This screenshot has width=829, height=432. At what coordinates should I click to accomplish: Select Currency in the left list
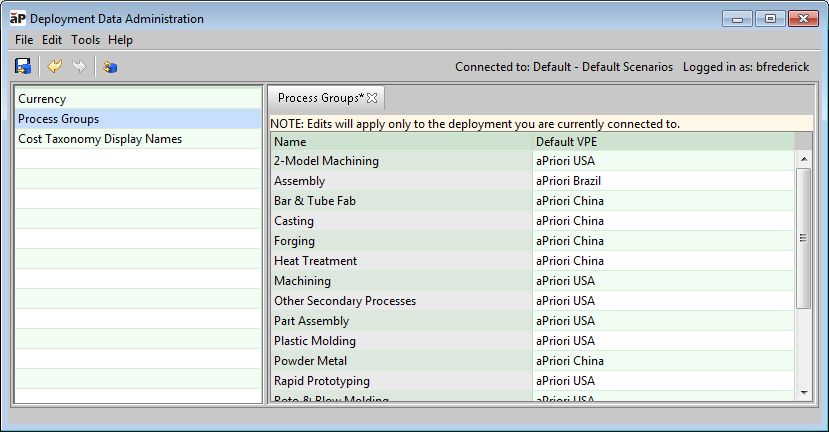click(x=42, y=99)
